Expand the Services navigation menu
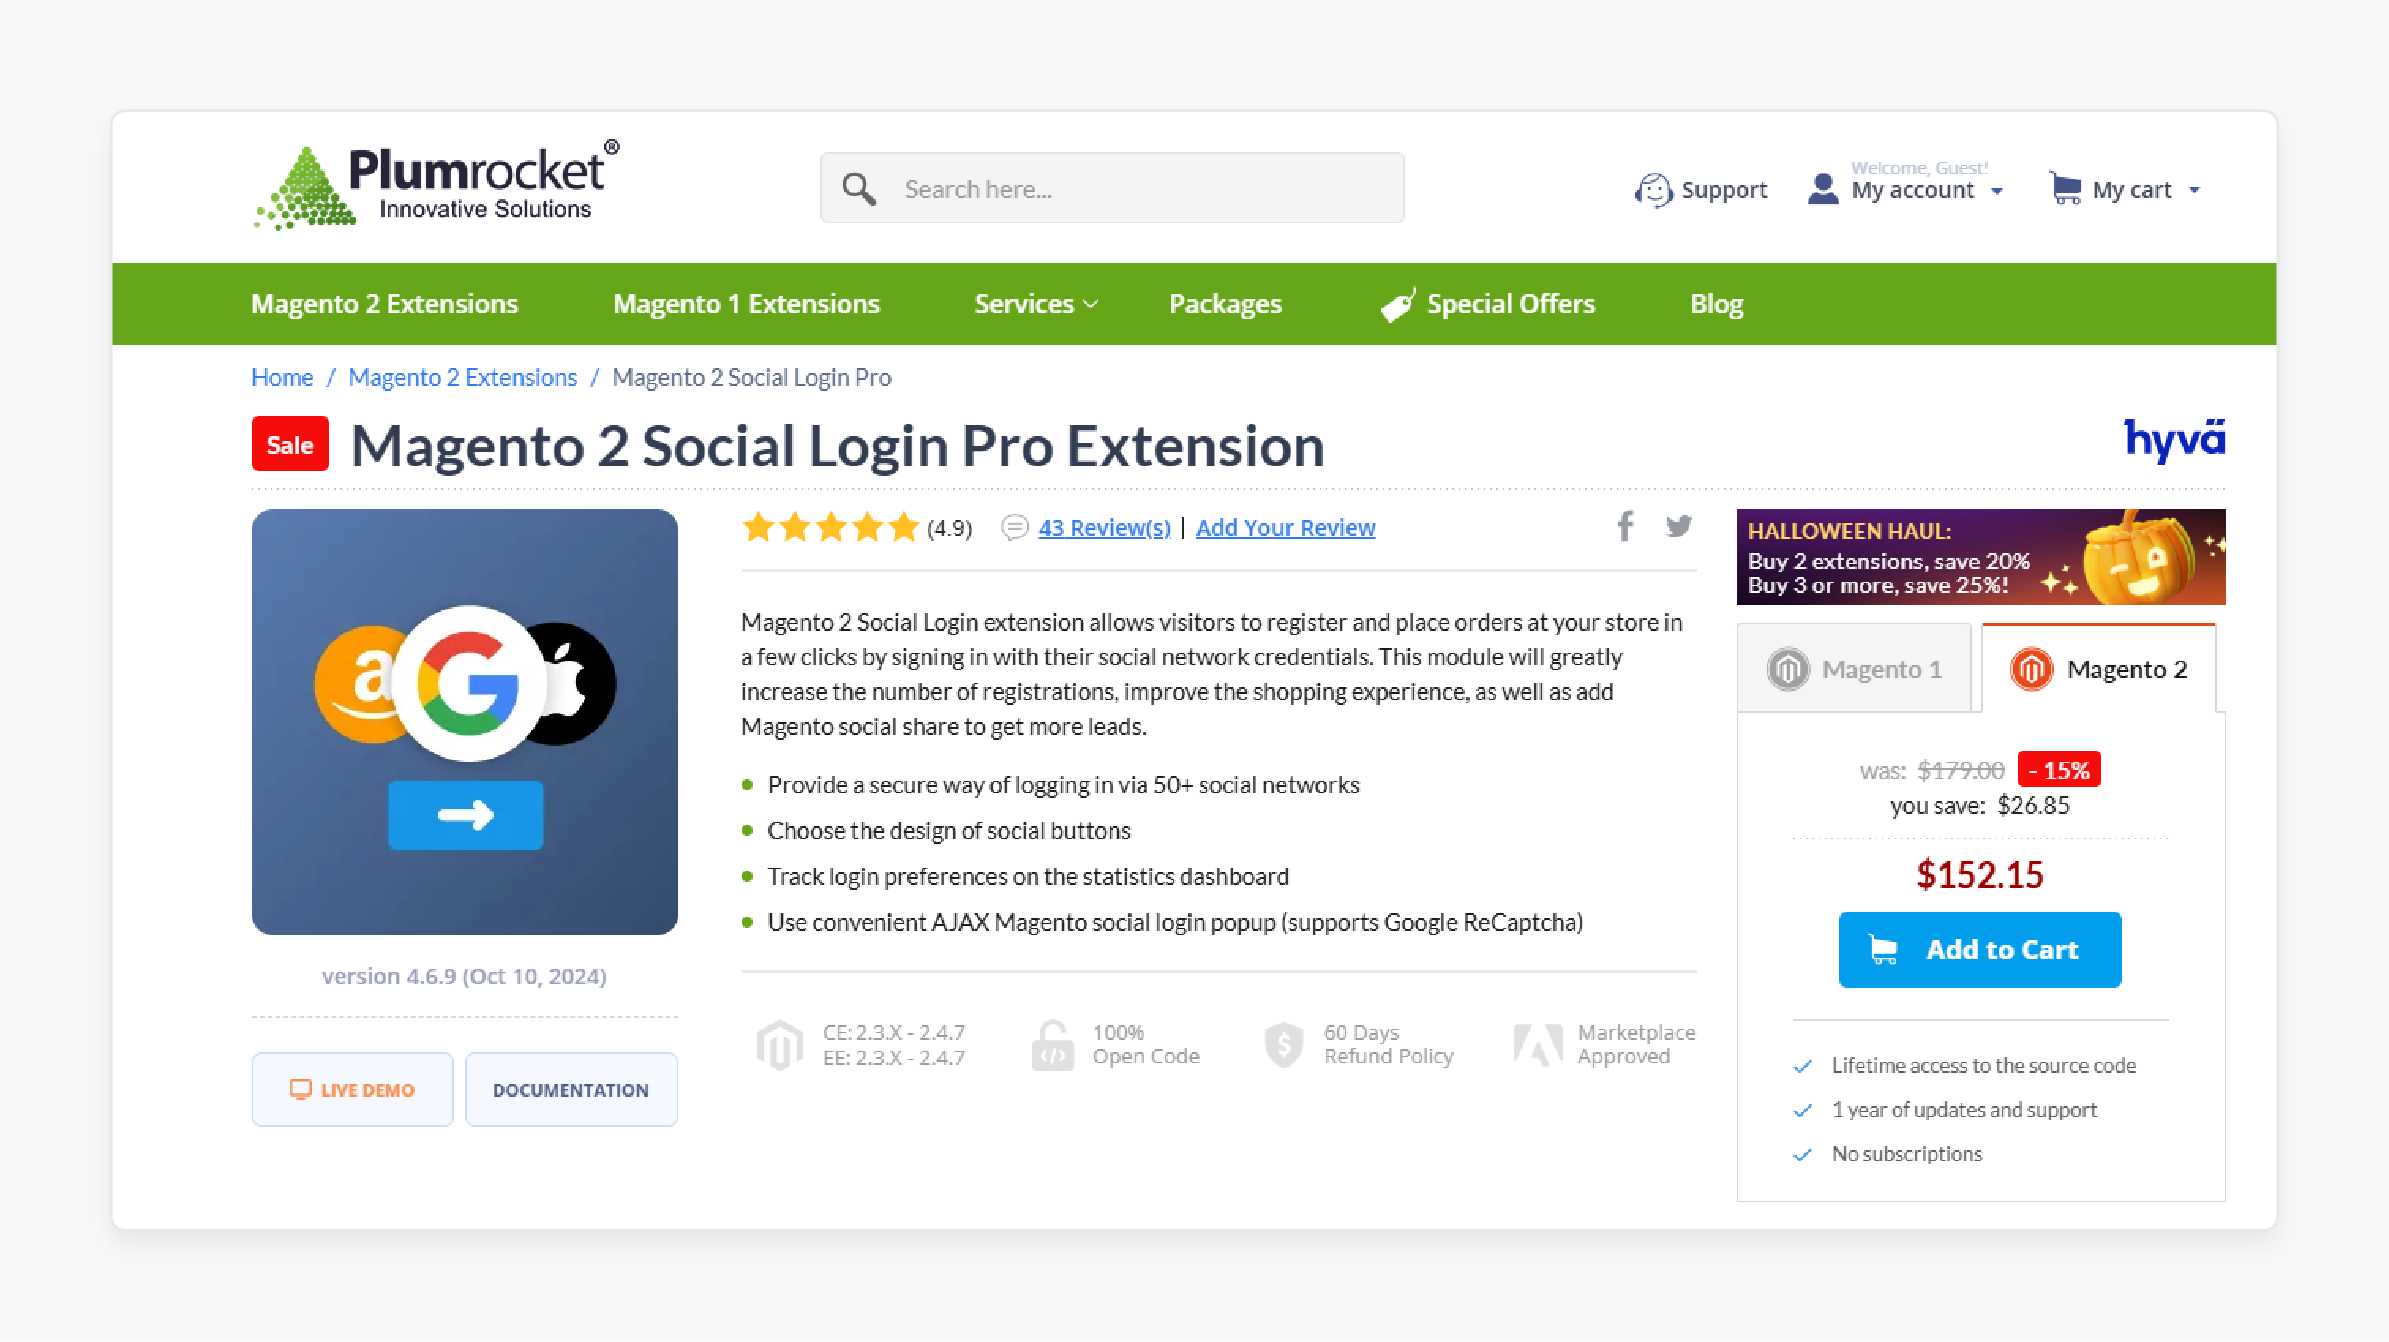The width and height of the screenshot is (2389, 1342). tap(1032, 304)
